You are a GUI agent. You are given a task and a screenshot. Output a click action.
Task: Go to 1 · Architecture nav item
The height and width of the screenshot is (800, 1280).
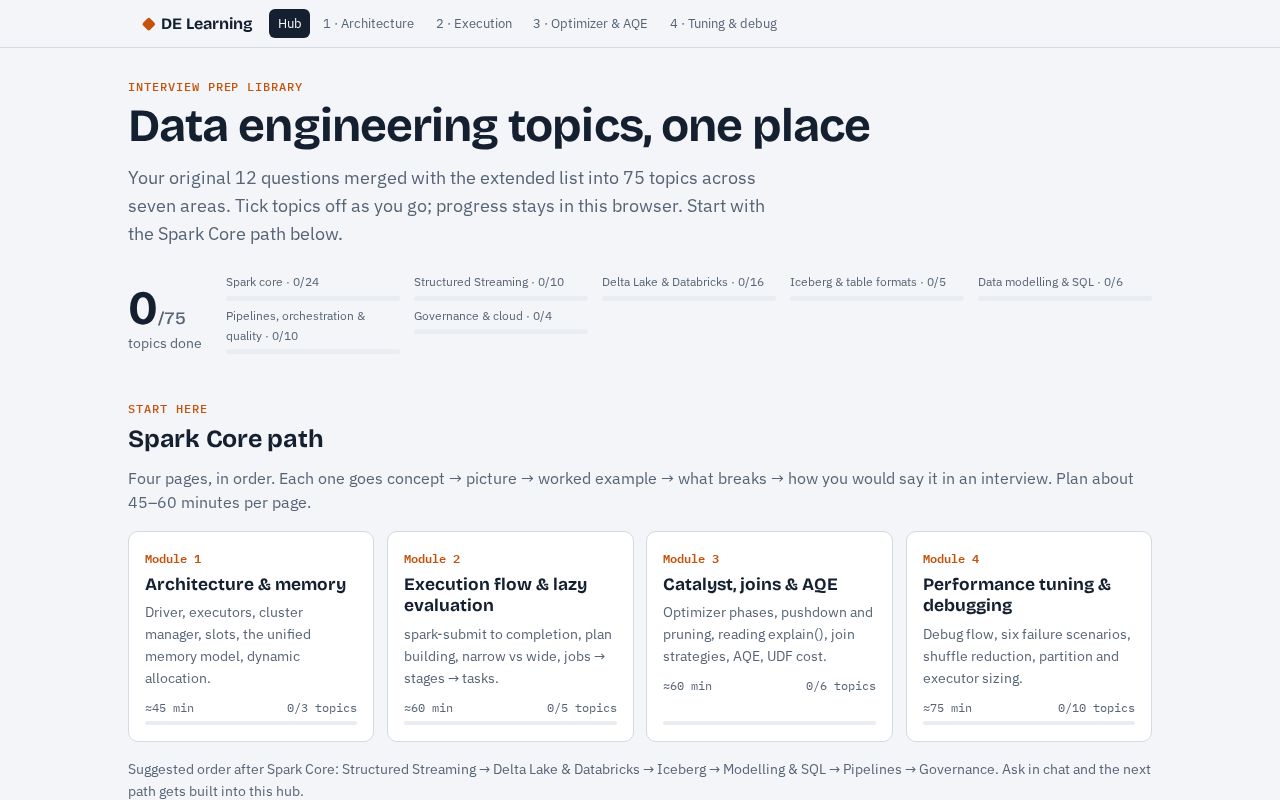point(368,23)
